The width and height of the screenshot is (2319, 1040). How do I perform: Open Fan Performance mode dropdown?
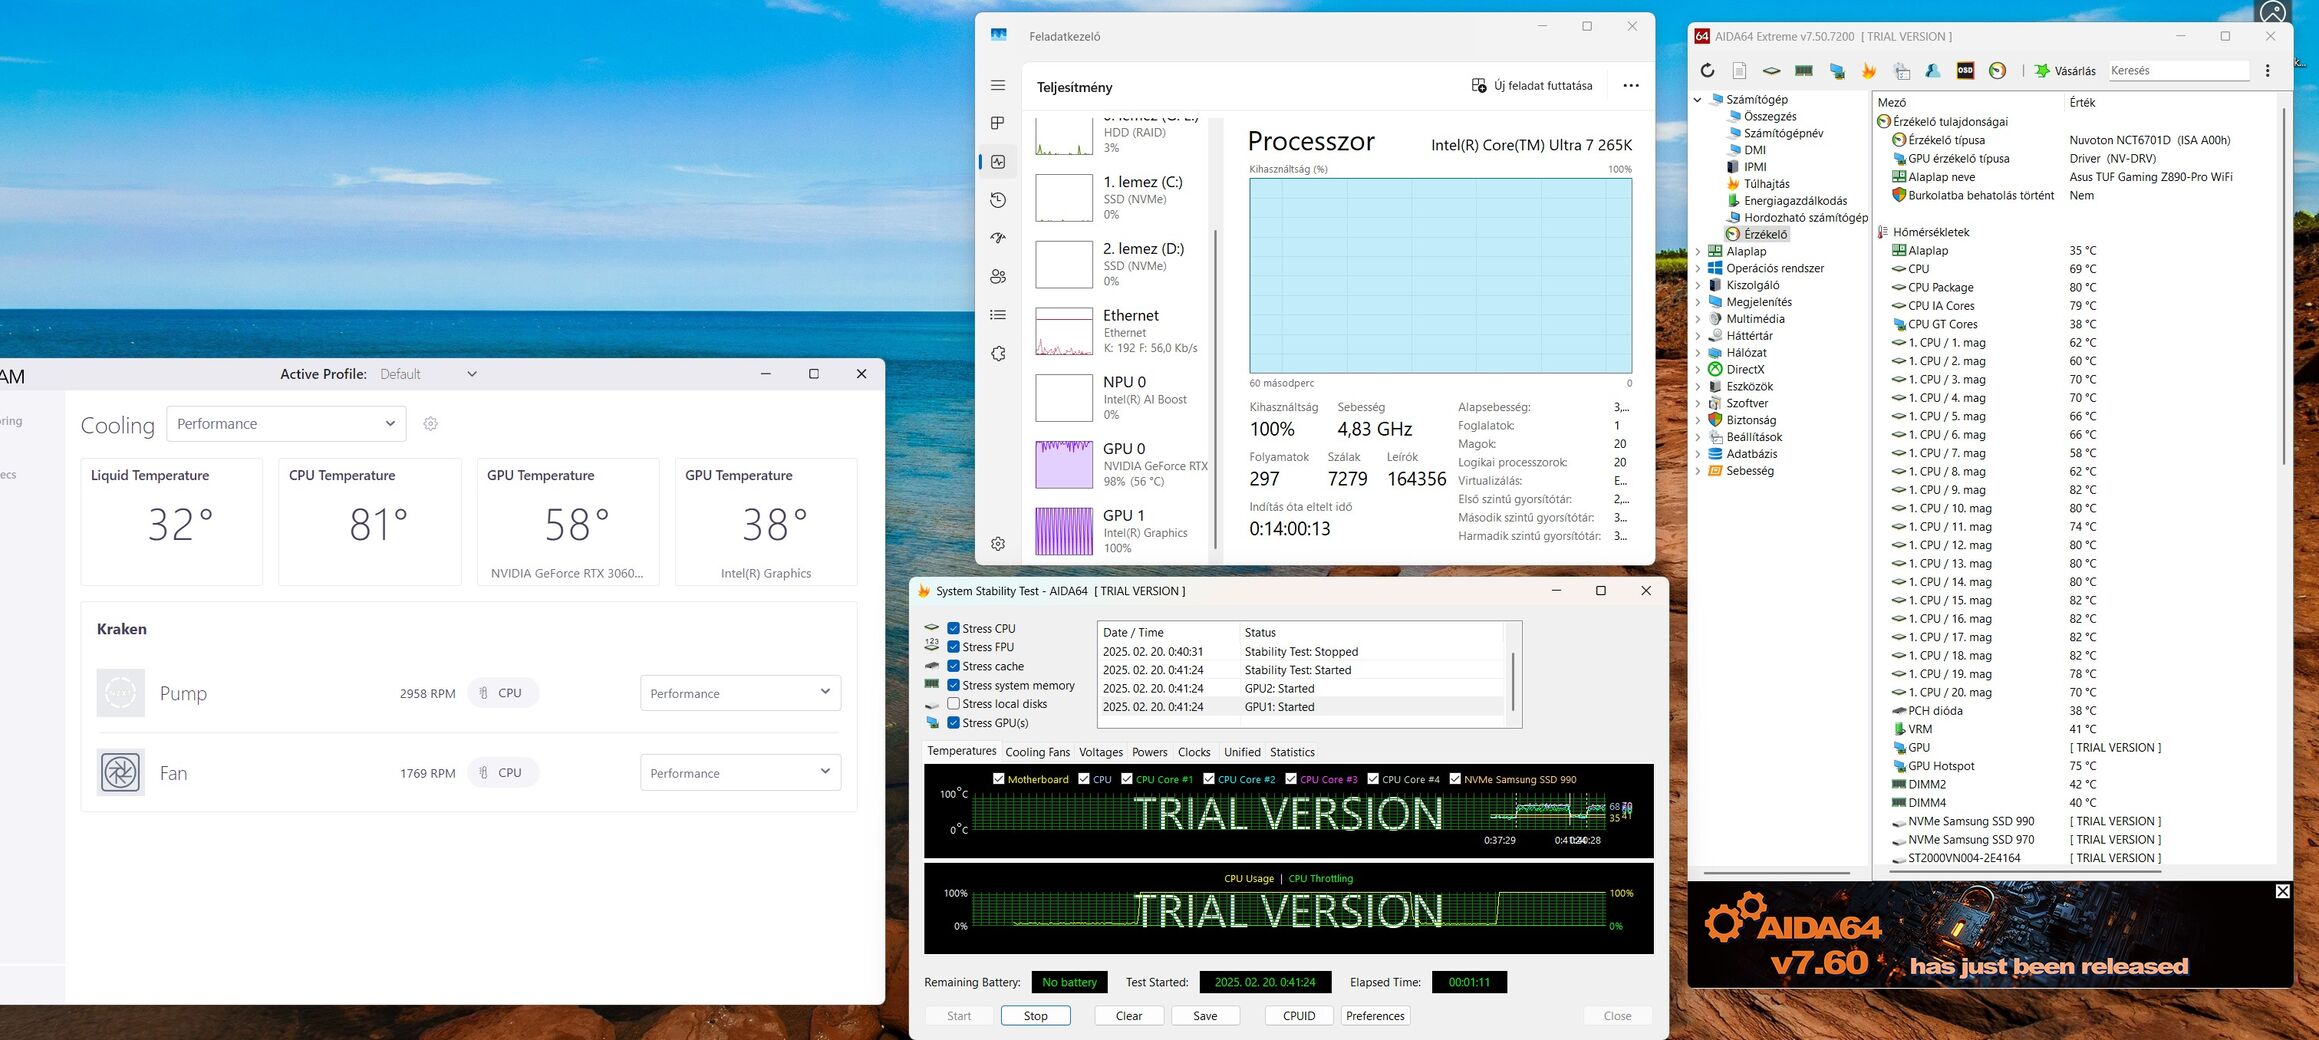(740, 773)
